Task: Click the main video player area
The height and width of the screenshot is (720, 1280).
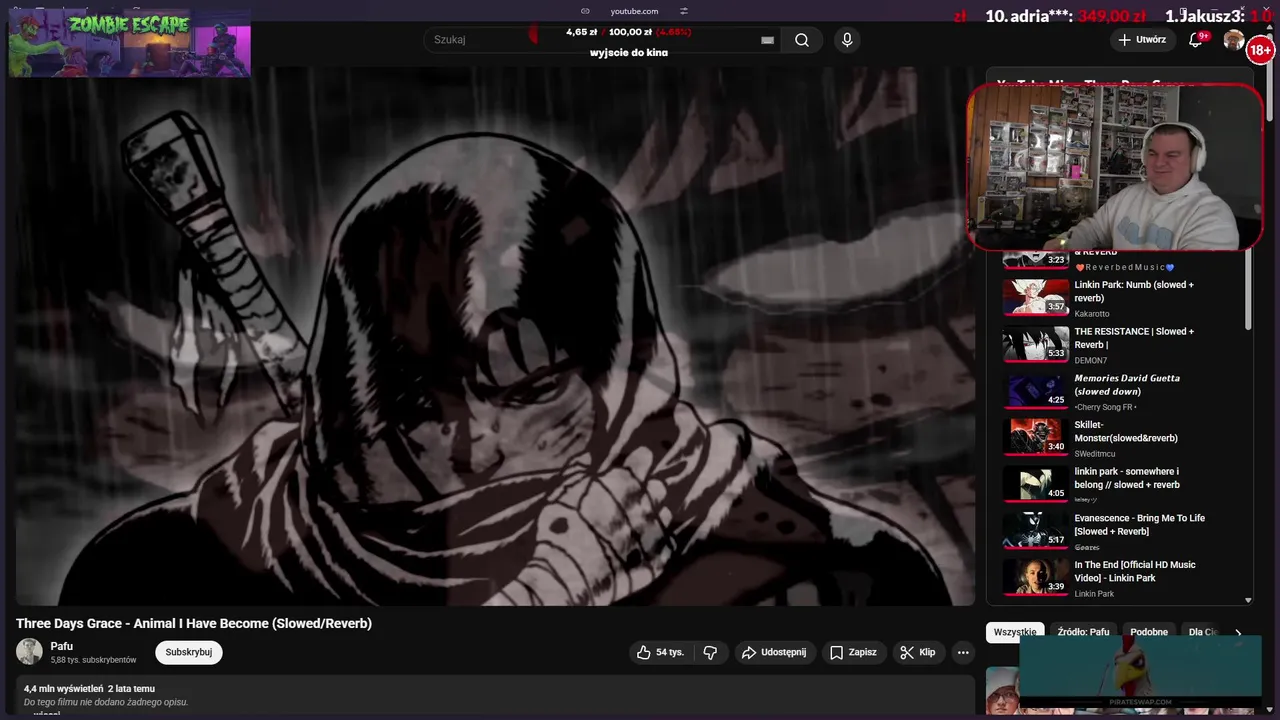Action: pos(495,335)
